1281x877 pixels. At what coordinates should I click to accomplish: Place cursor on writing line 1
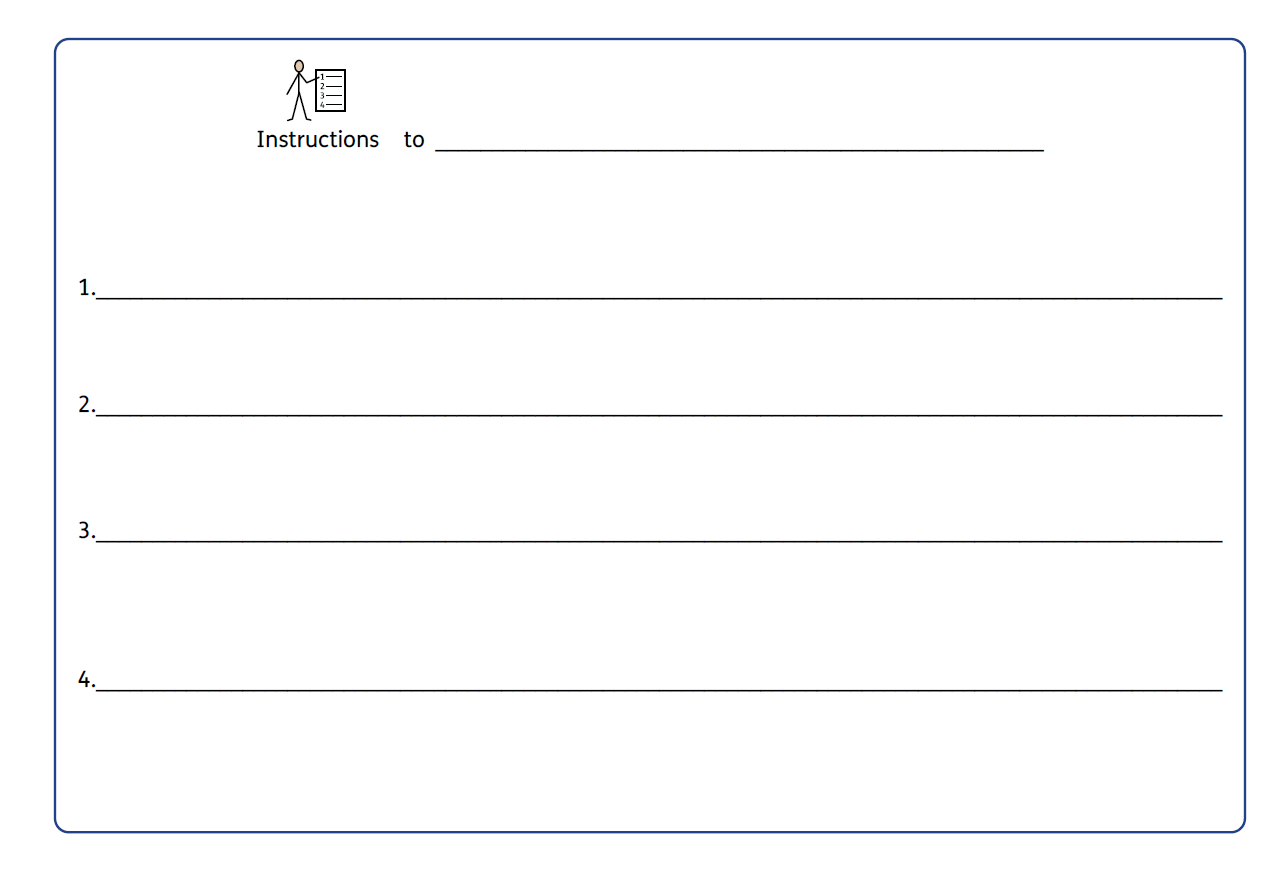(x=659, y=297)
